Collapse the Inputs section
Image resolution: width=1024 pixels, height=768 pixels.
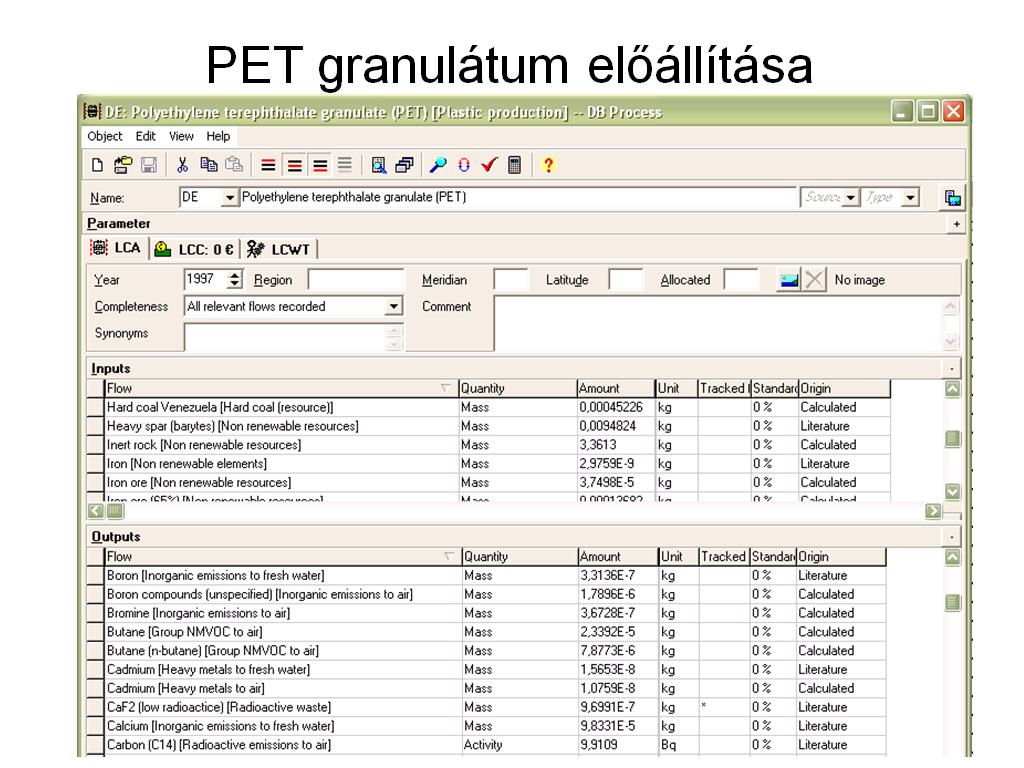952,369
